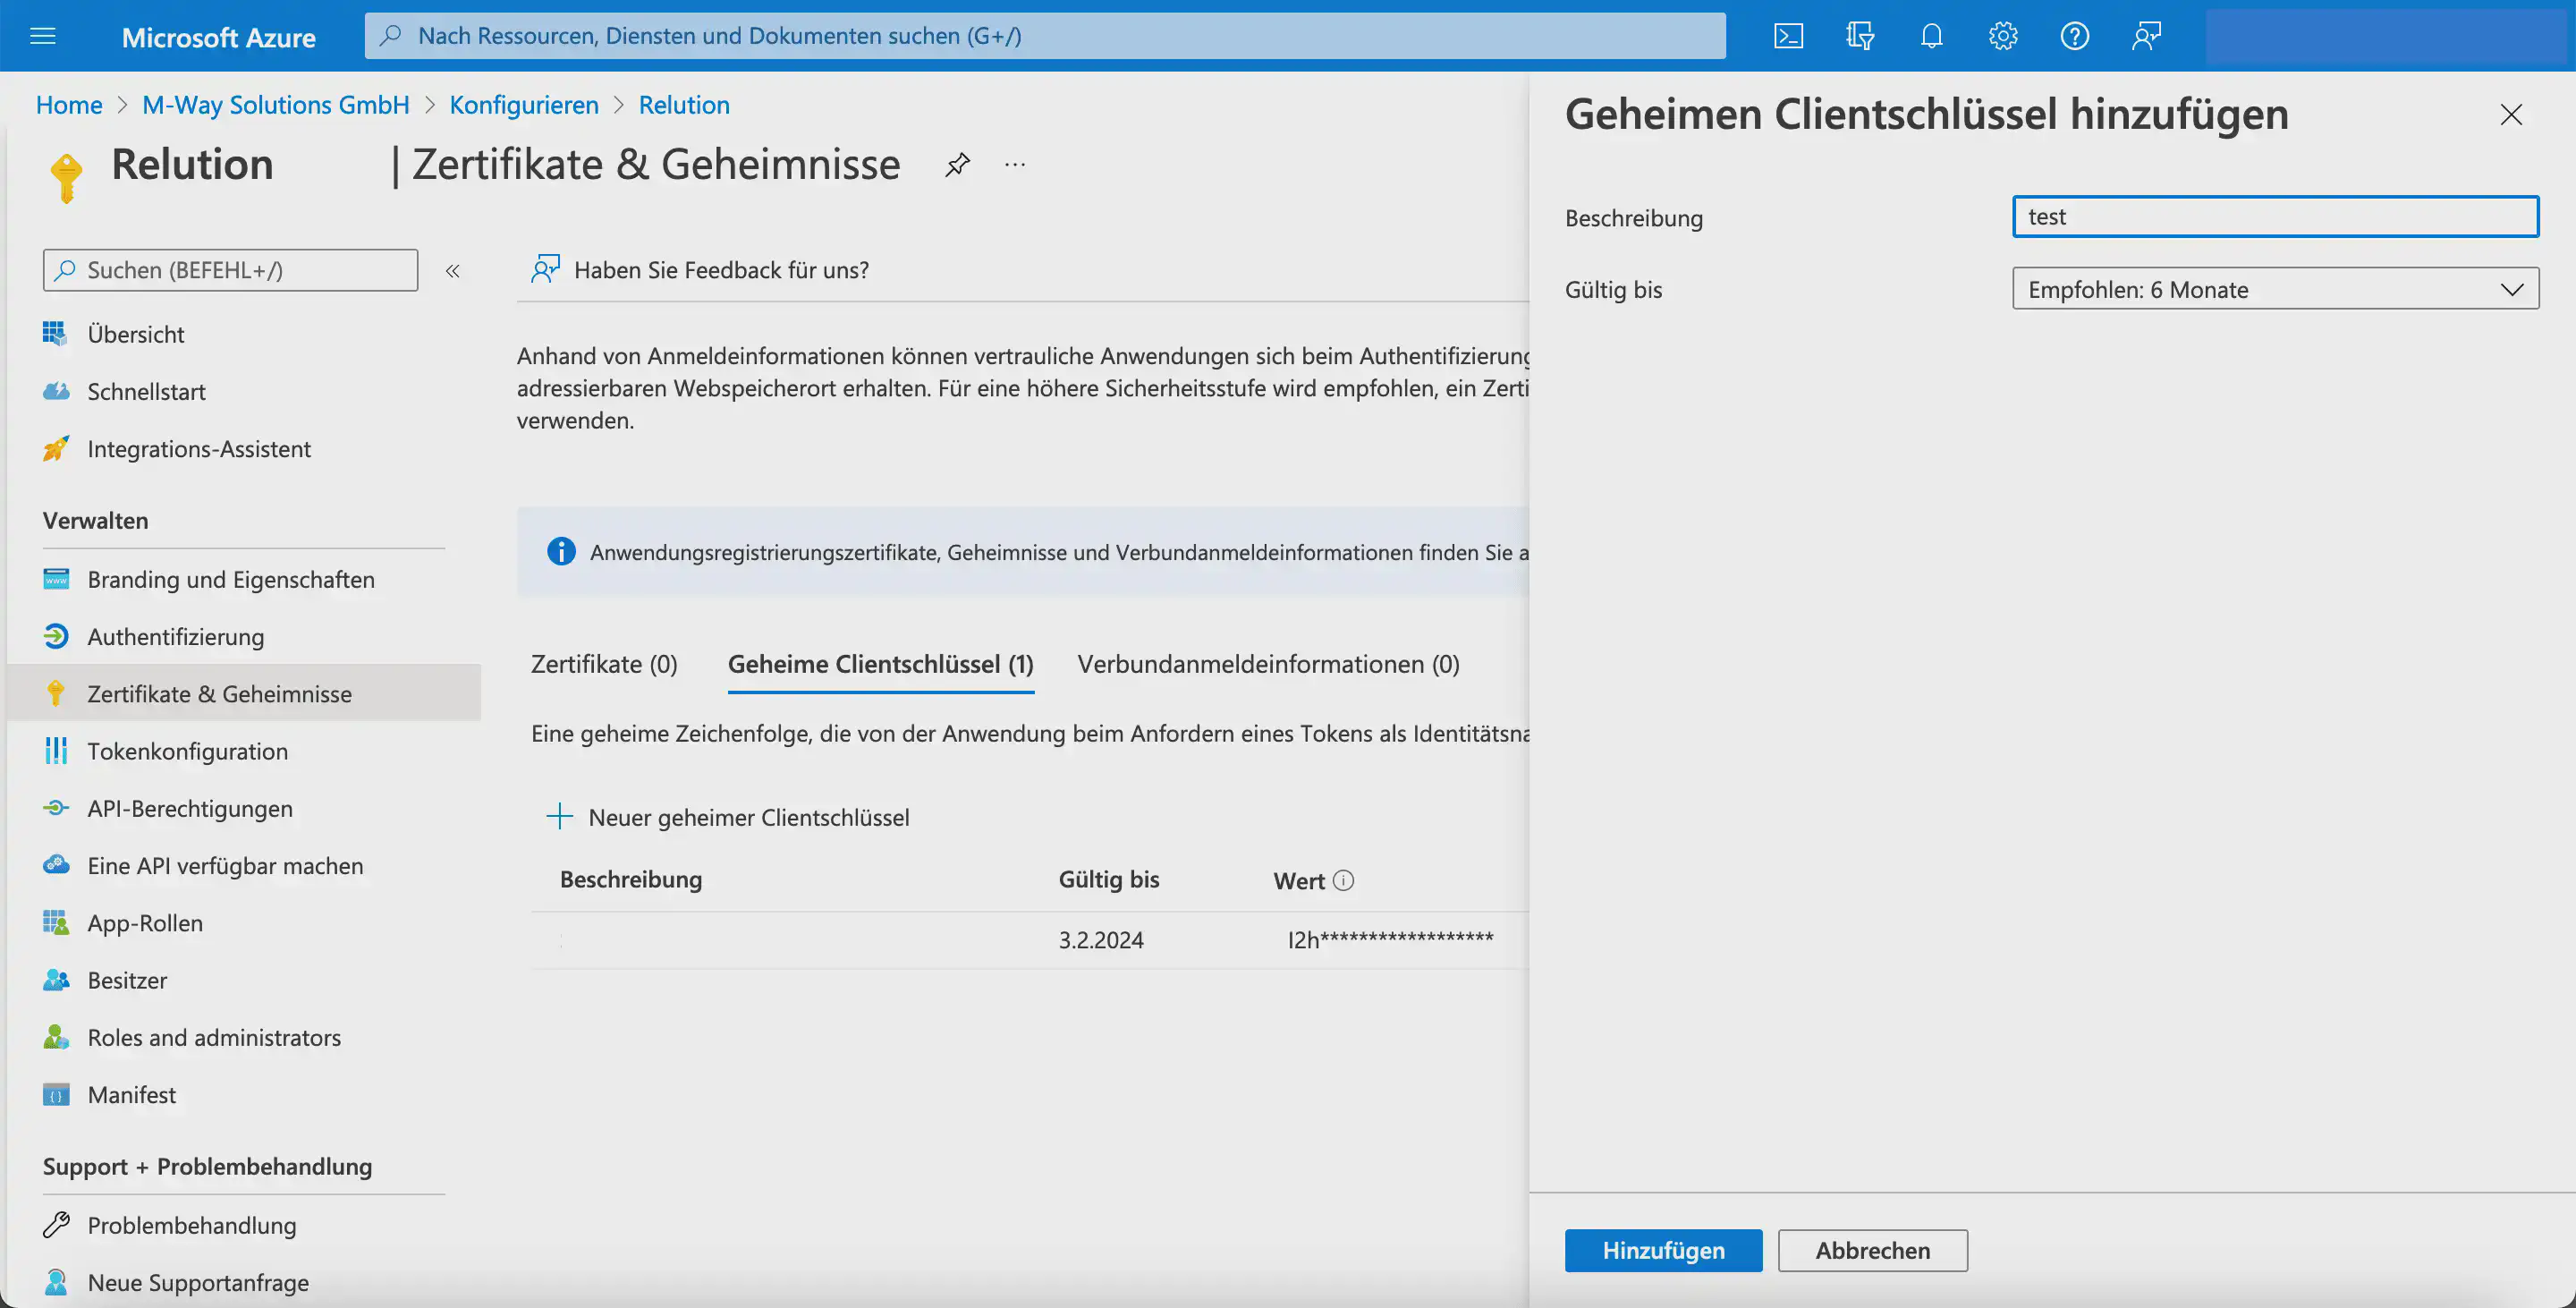Click the help question mark icon

pos(2074,36)
